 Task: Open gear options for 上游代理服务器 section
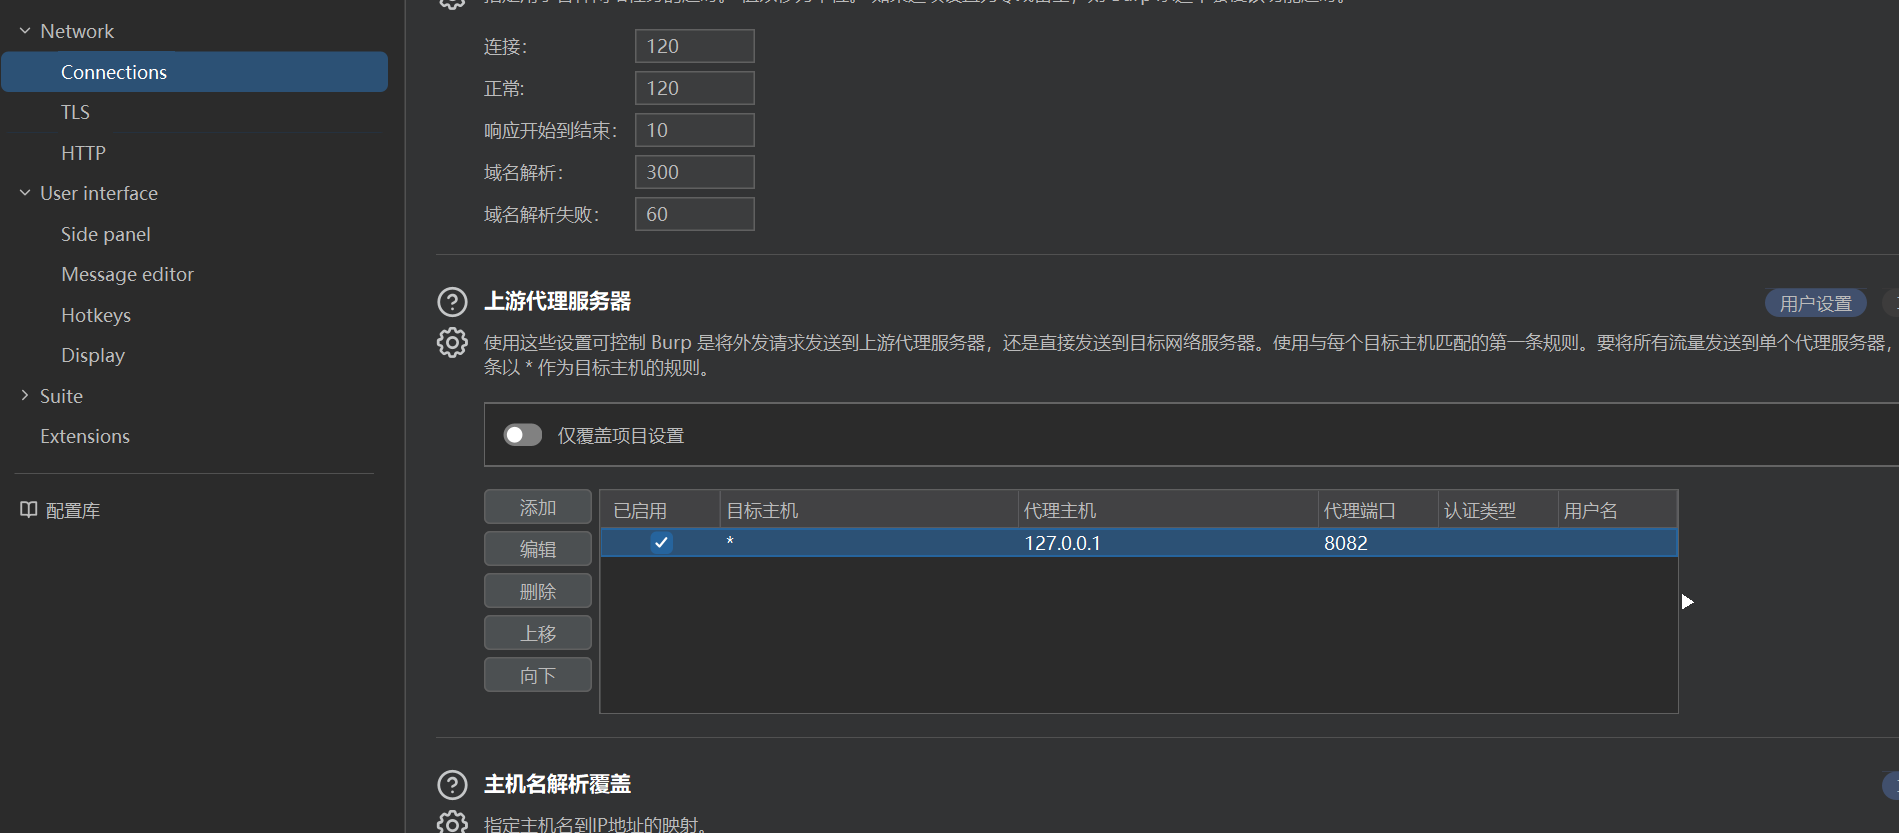(x=452, y=343)
